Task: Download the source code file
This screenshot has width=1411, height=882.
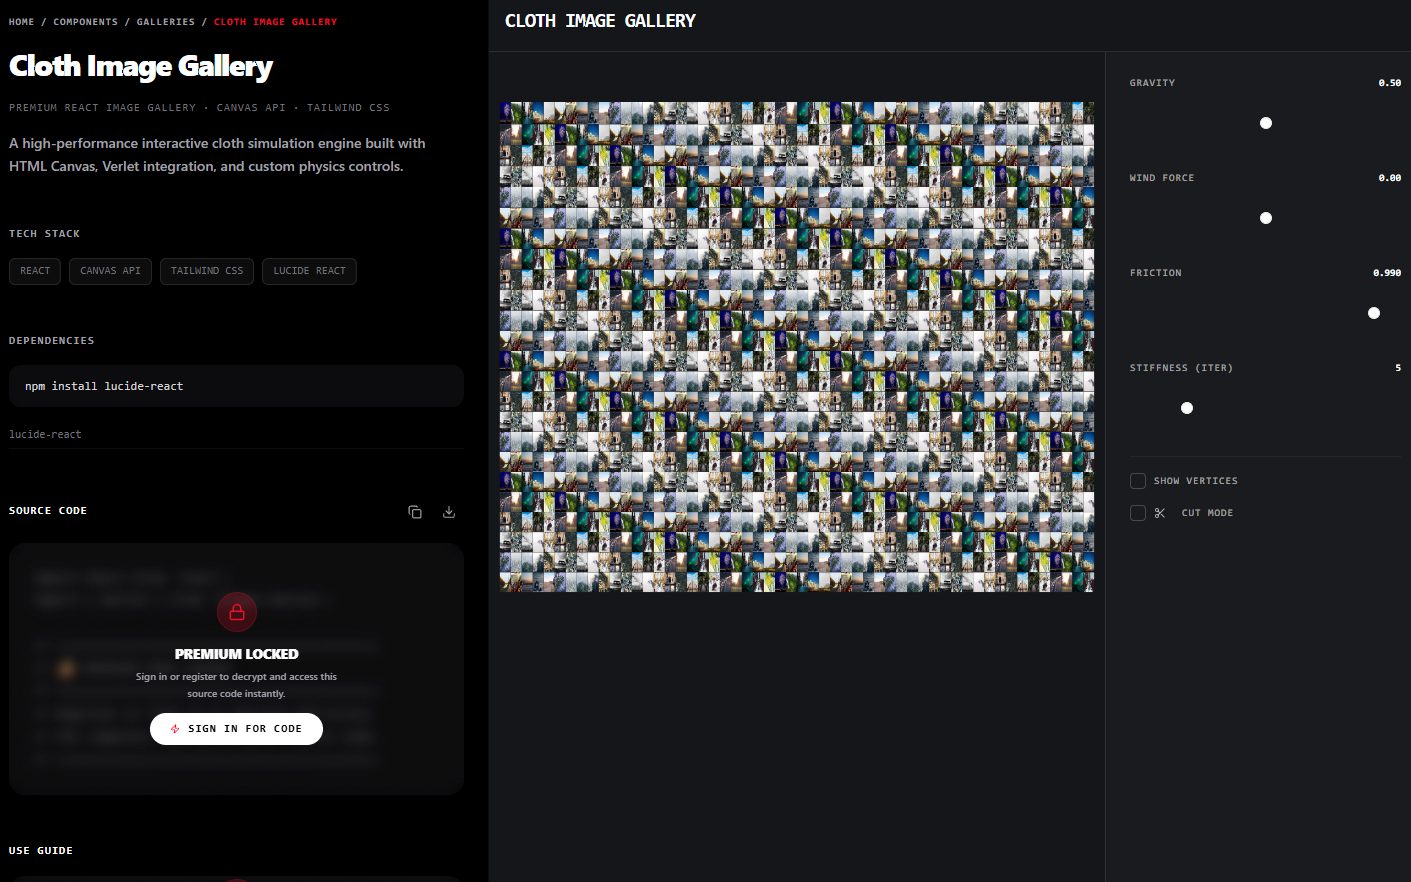Action: tap(449, 512)
